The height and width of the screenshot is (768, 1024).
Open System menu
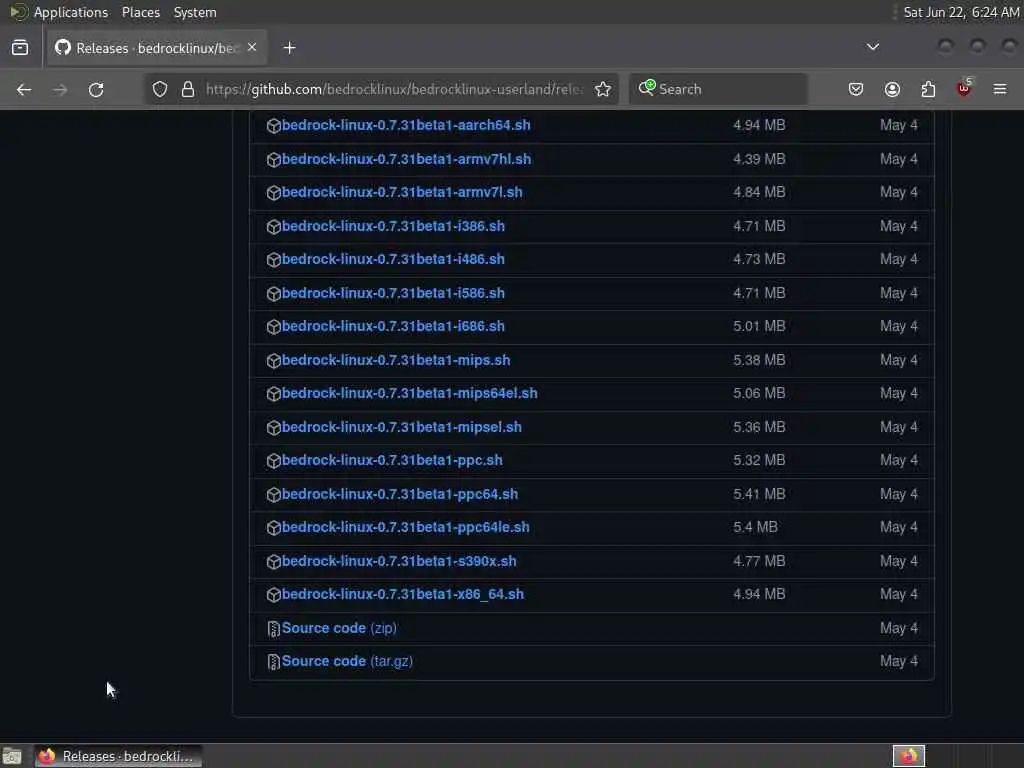[x=195, y=12]
